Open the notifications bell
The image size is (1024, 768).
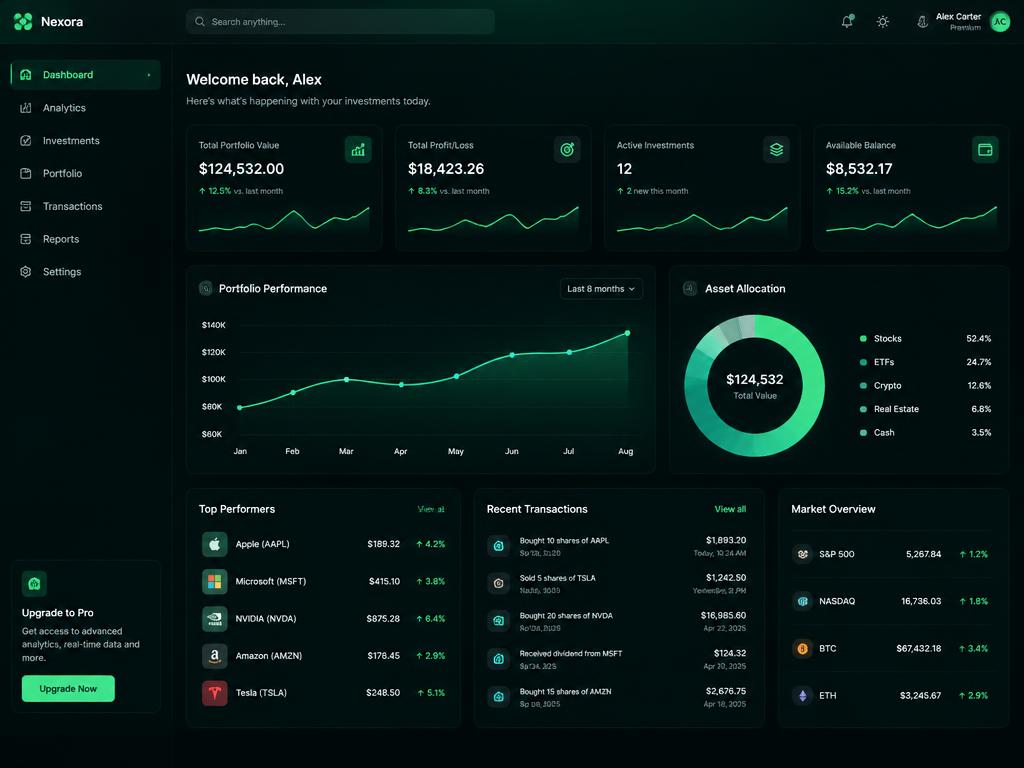point(847,22)
